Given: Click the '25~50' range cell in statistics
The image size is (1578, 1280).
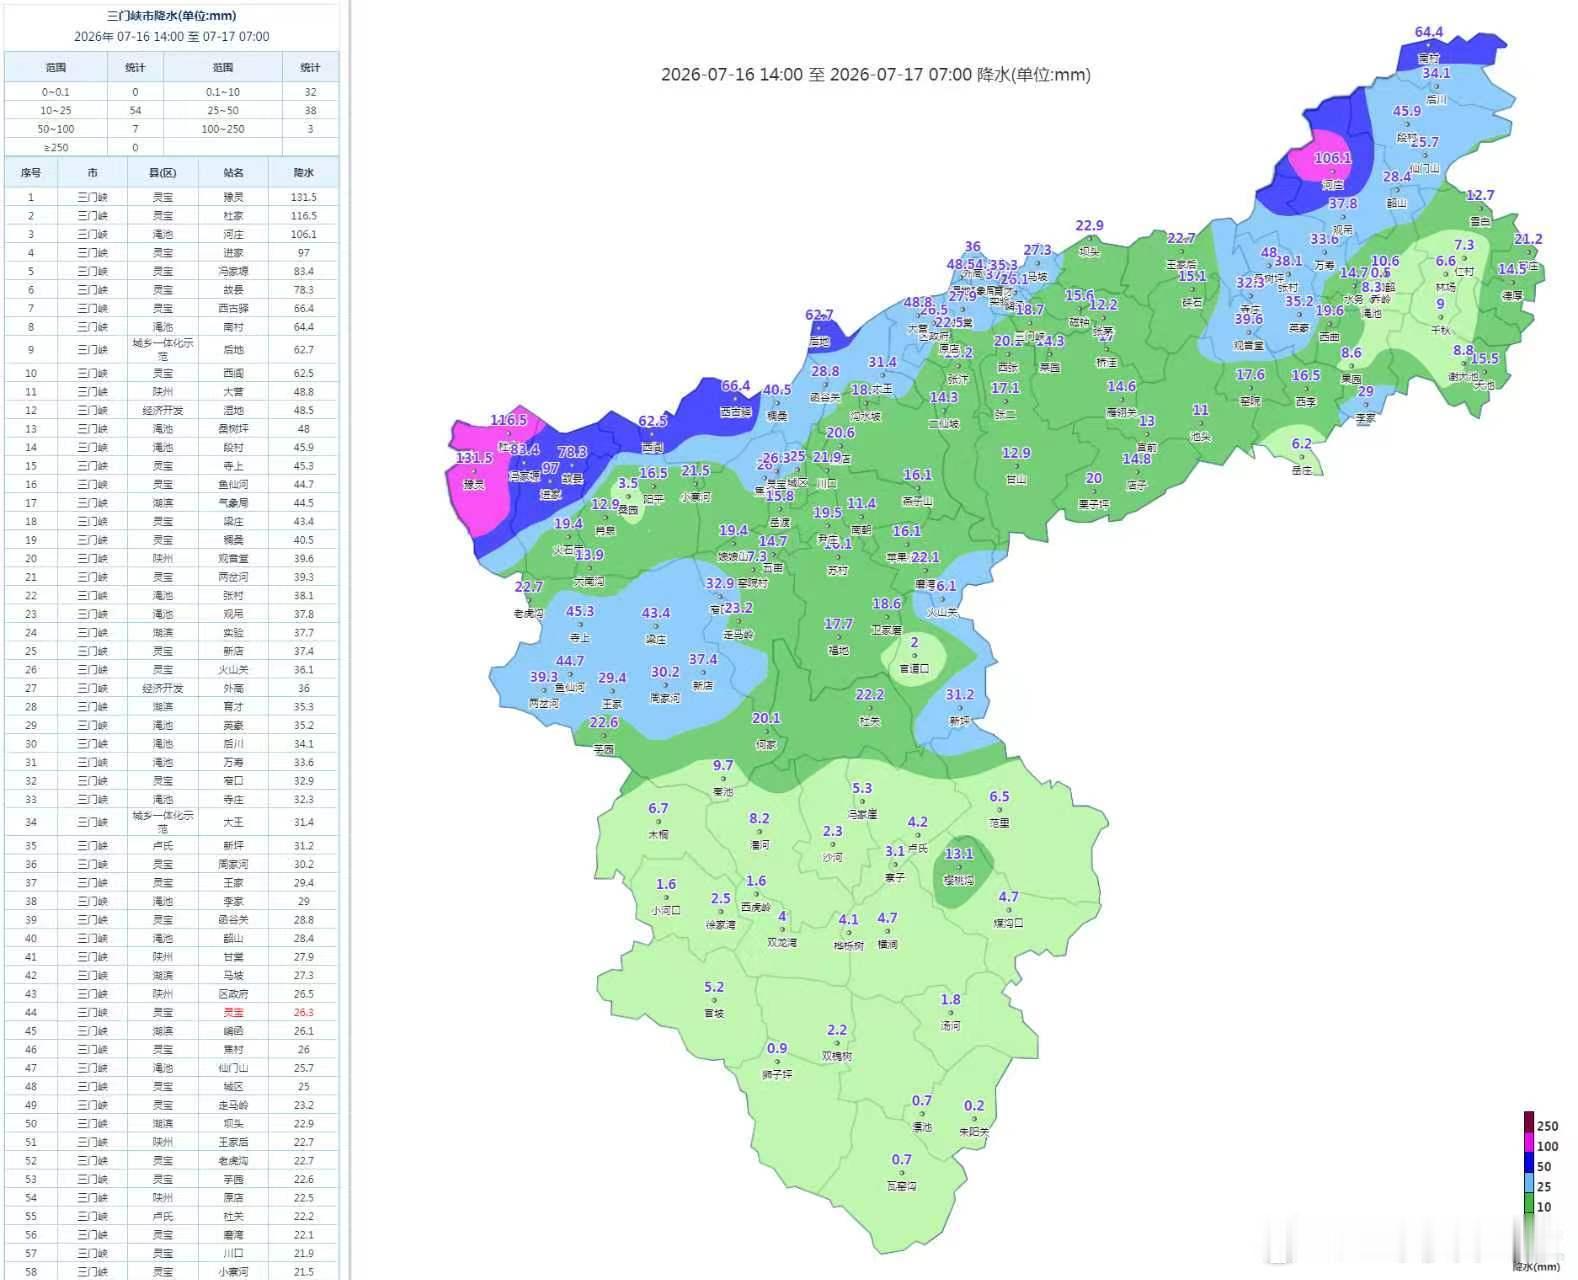Looking at the screenshot, I should tap(223, 110).
